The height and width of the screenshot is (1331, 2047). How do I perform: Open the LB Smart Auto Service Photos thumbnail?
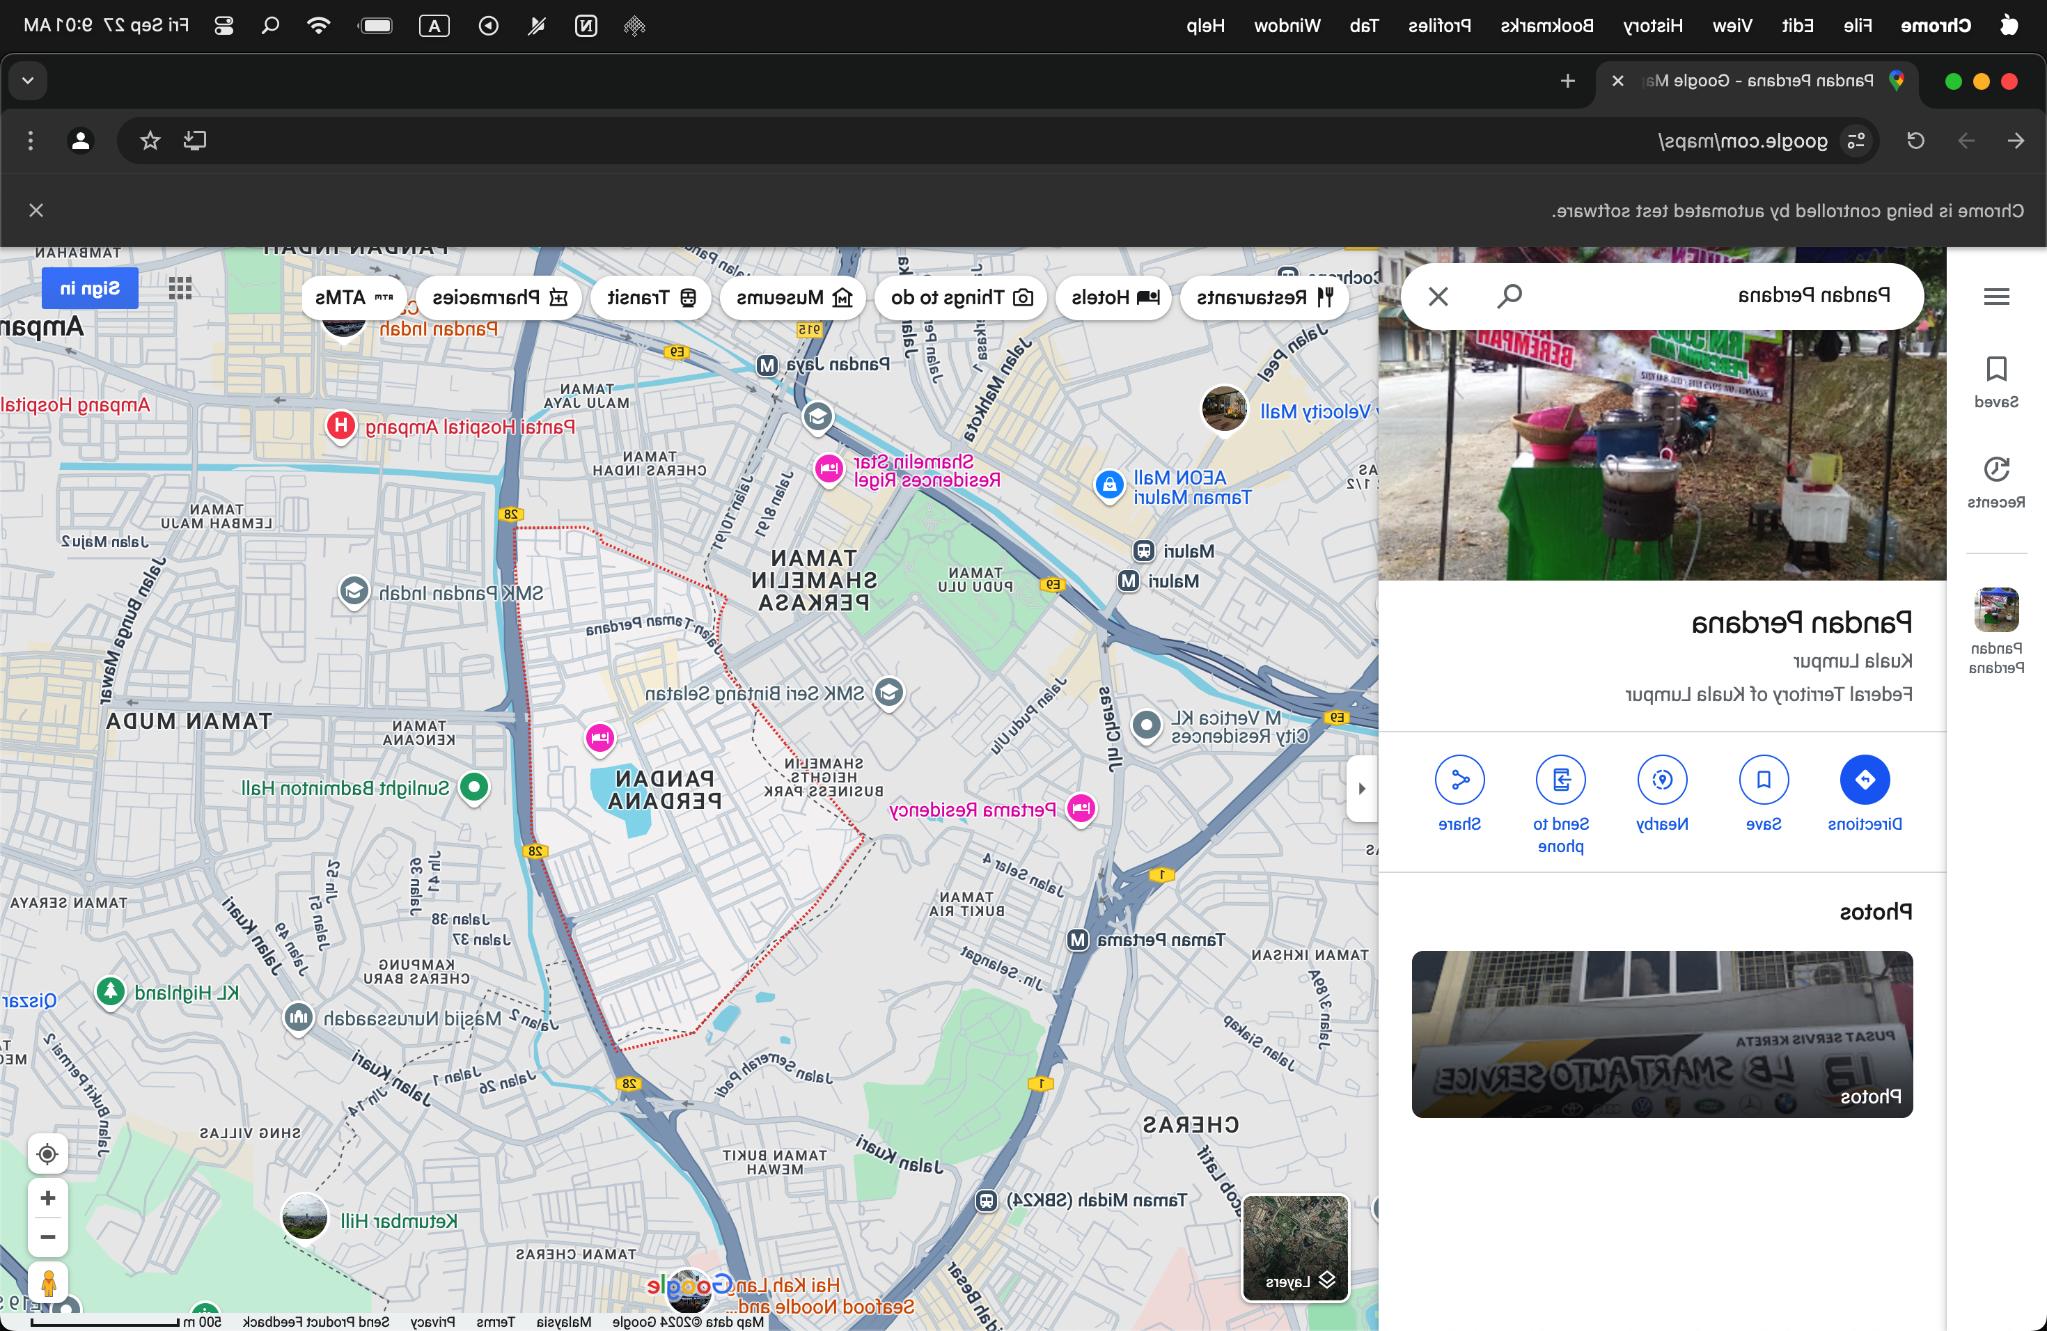click(1662, 1034)
